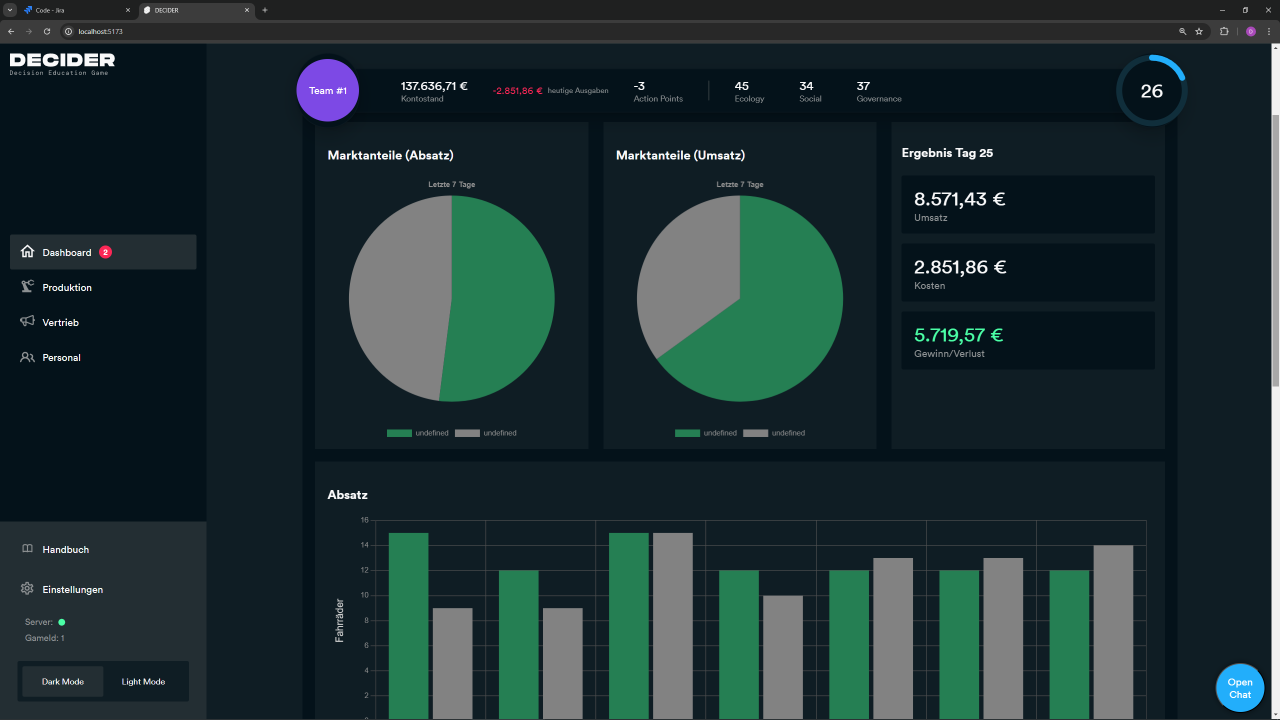Open the Chrome three-dot menu

[x=1269, y=31]
